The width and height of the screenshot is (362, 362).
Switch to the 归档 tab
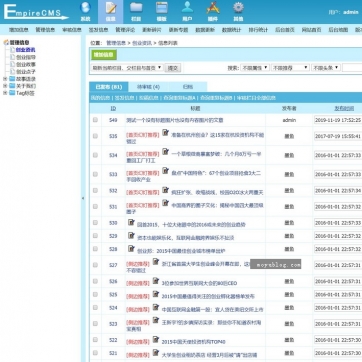pos(188,87)
